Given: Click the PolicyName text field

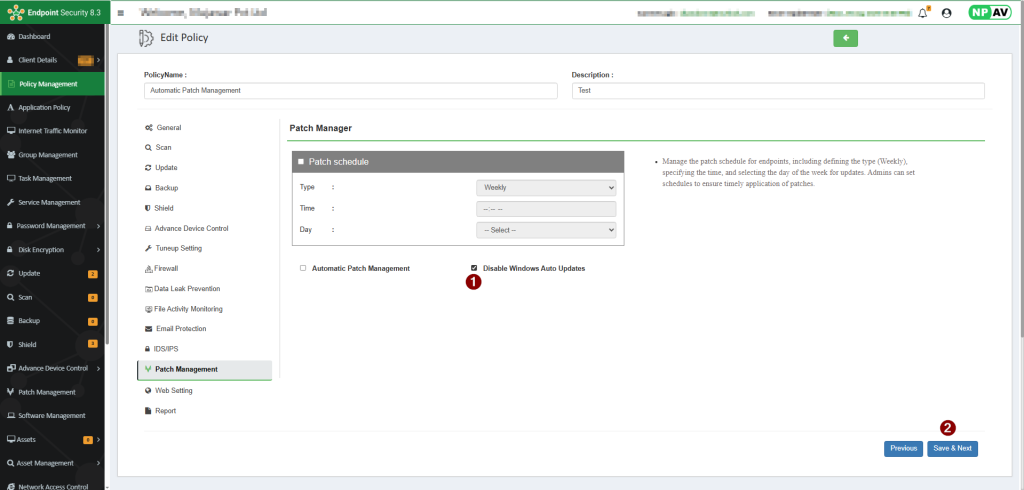Looking at the screenshot, I should 350,90.
